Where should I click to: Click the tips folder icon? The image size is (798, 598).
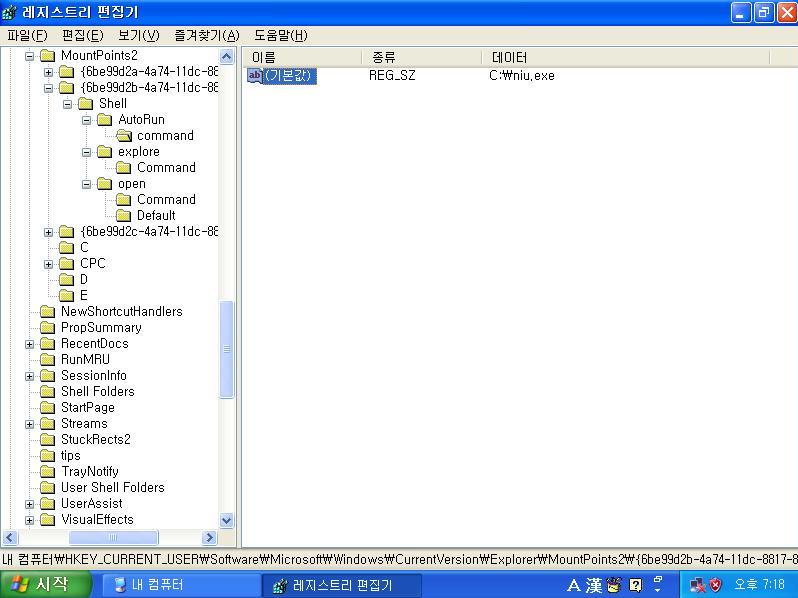[x=47, y=455]
